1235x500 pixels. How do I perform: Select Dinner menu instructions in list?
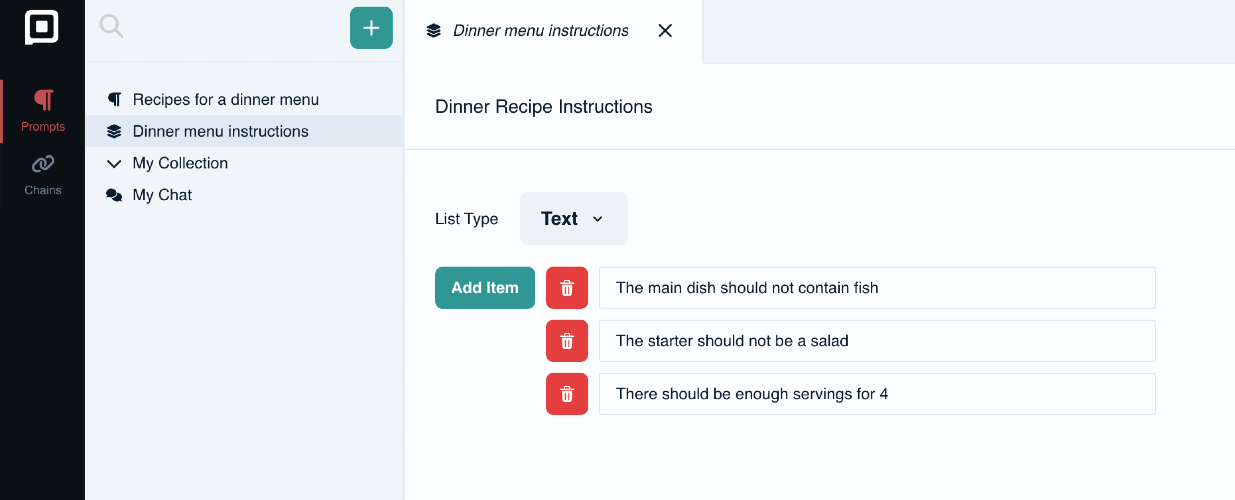(244, 131)
